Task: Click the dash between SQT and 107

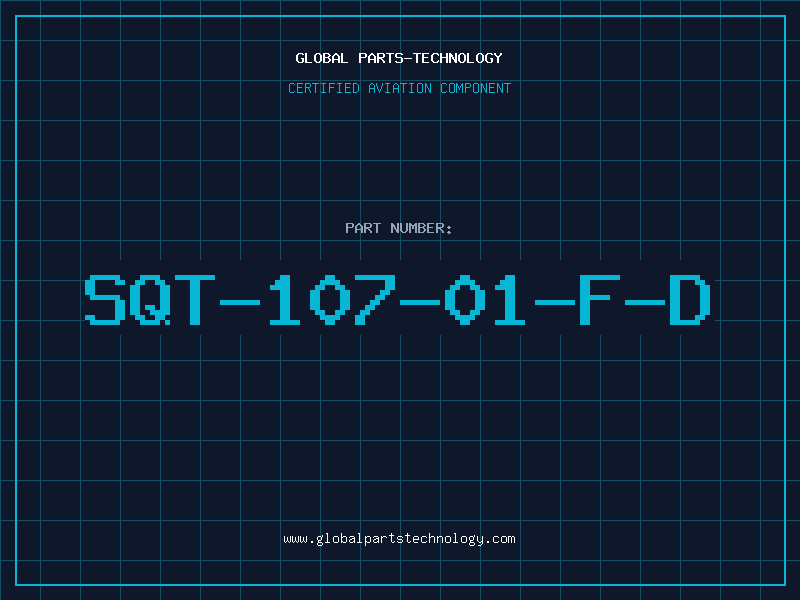Action: pos(240,303)
